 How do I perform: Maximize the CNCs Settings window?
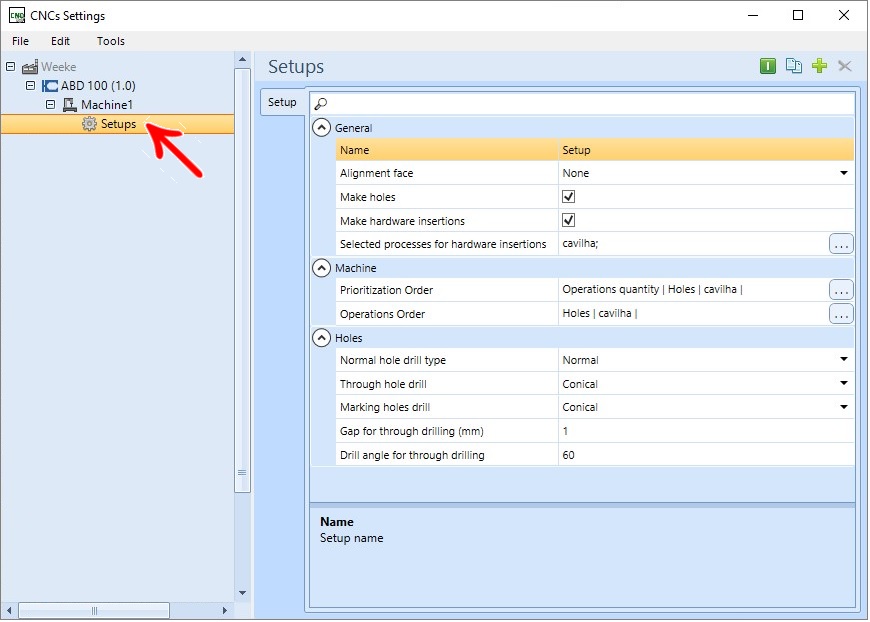pos(797,16)
